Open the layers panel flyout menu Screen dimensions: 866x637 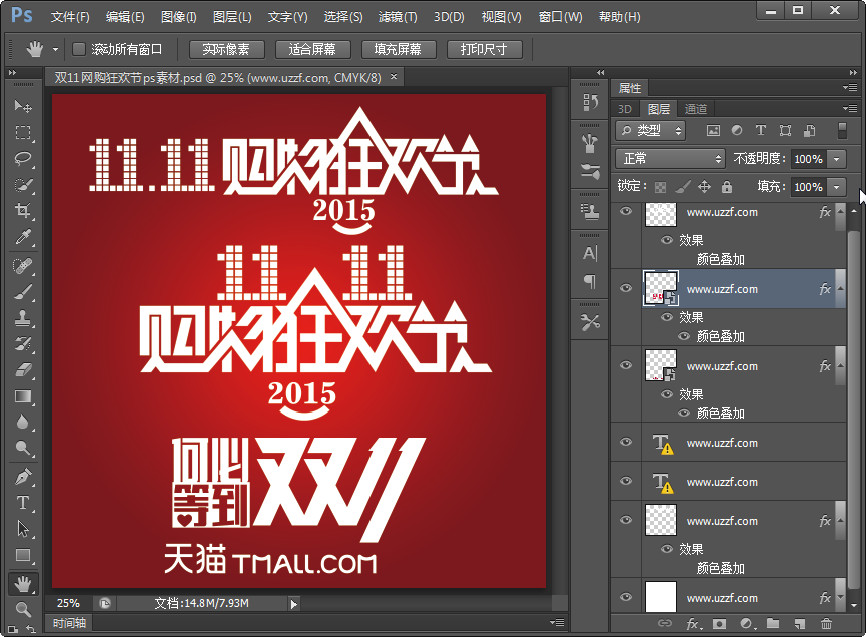pyautogui.click(x=849, y=108)
